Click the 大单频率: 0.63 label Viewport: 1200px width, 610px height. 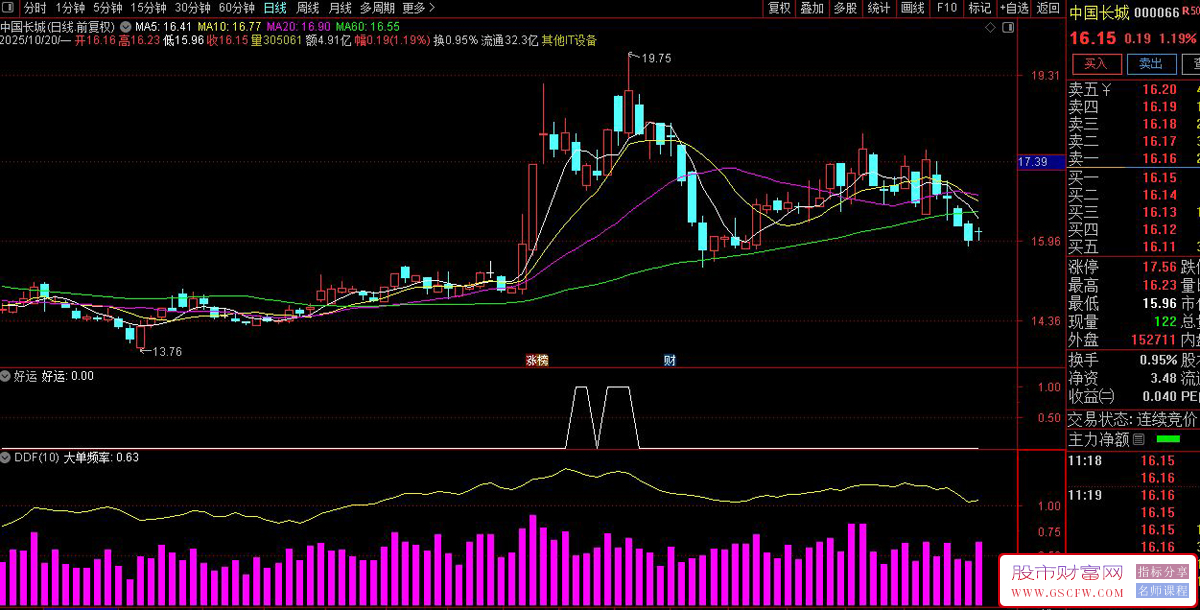point(101,457)
